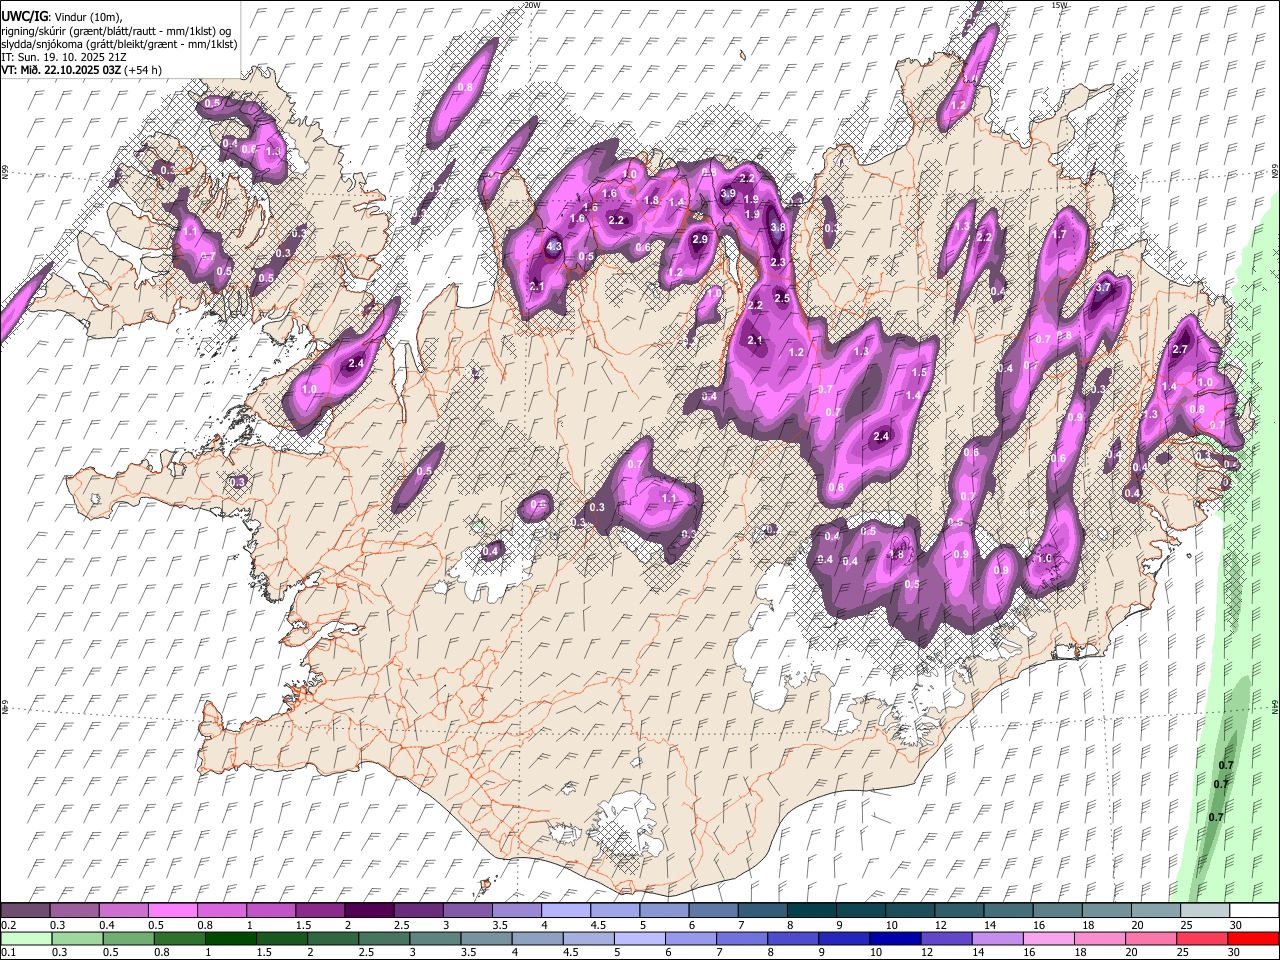Select the rain scale swatch labeled 7
Screen dimensions: 1280x960
[x=742, y=939]
